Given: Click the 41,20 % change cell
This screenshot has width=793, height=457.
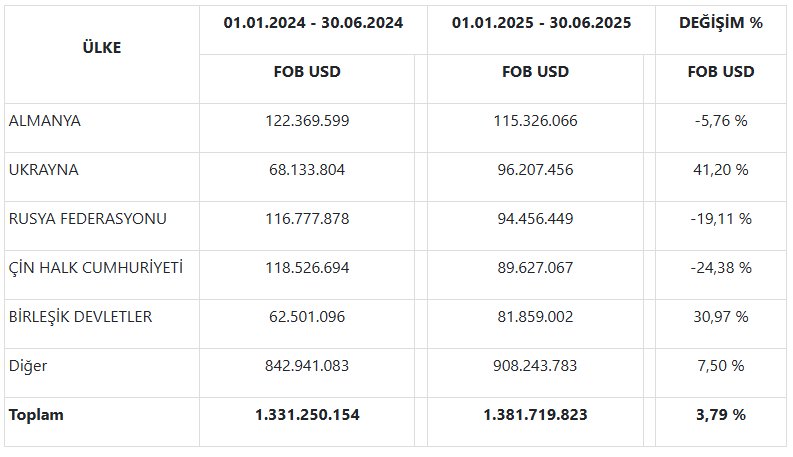Looking at the screenshot, I should [721, 170].
